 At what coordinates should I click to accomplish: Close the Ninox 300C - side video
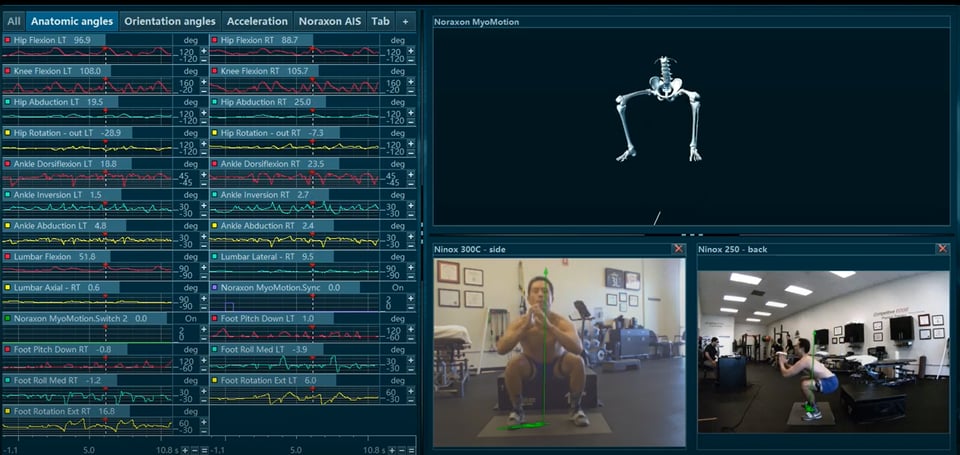point(678,249)
